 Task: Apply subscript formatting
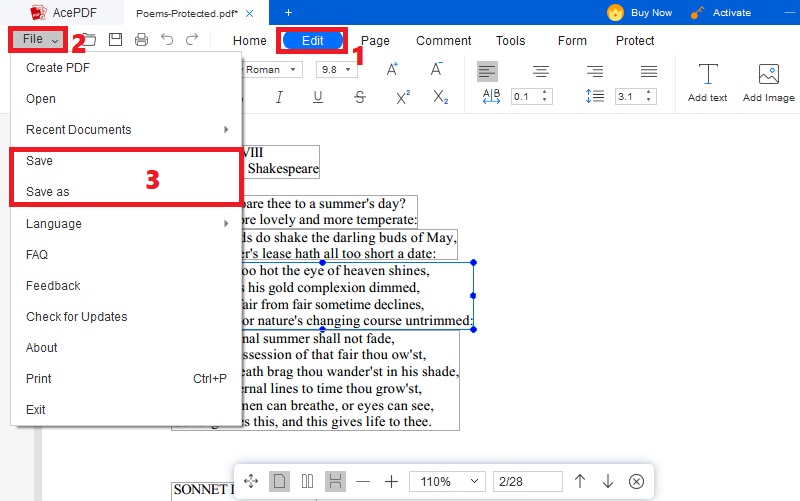(x=440, y=97)
